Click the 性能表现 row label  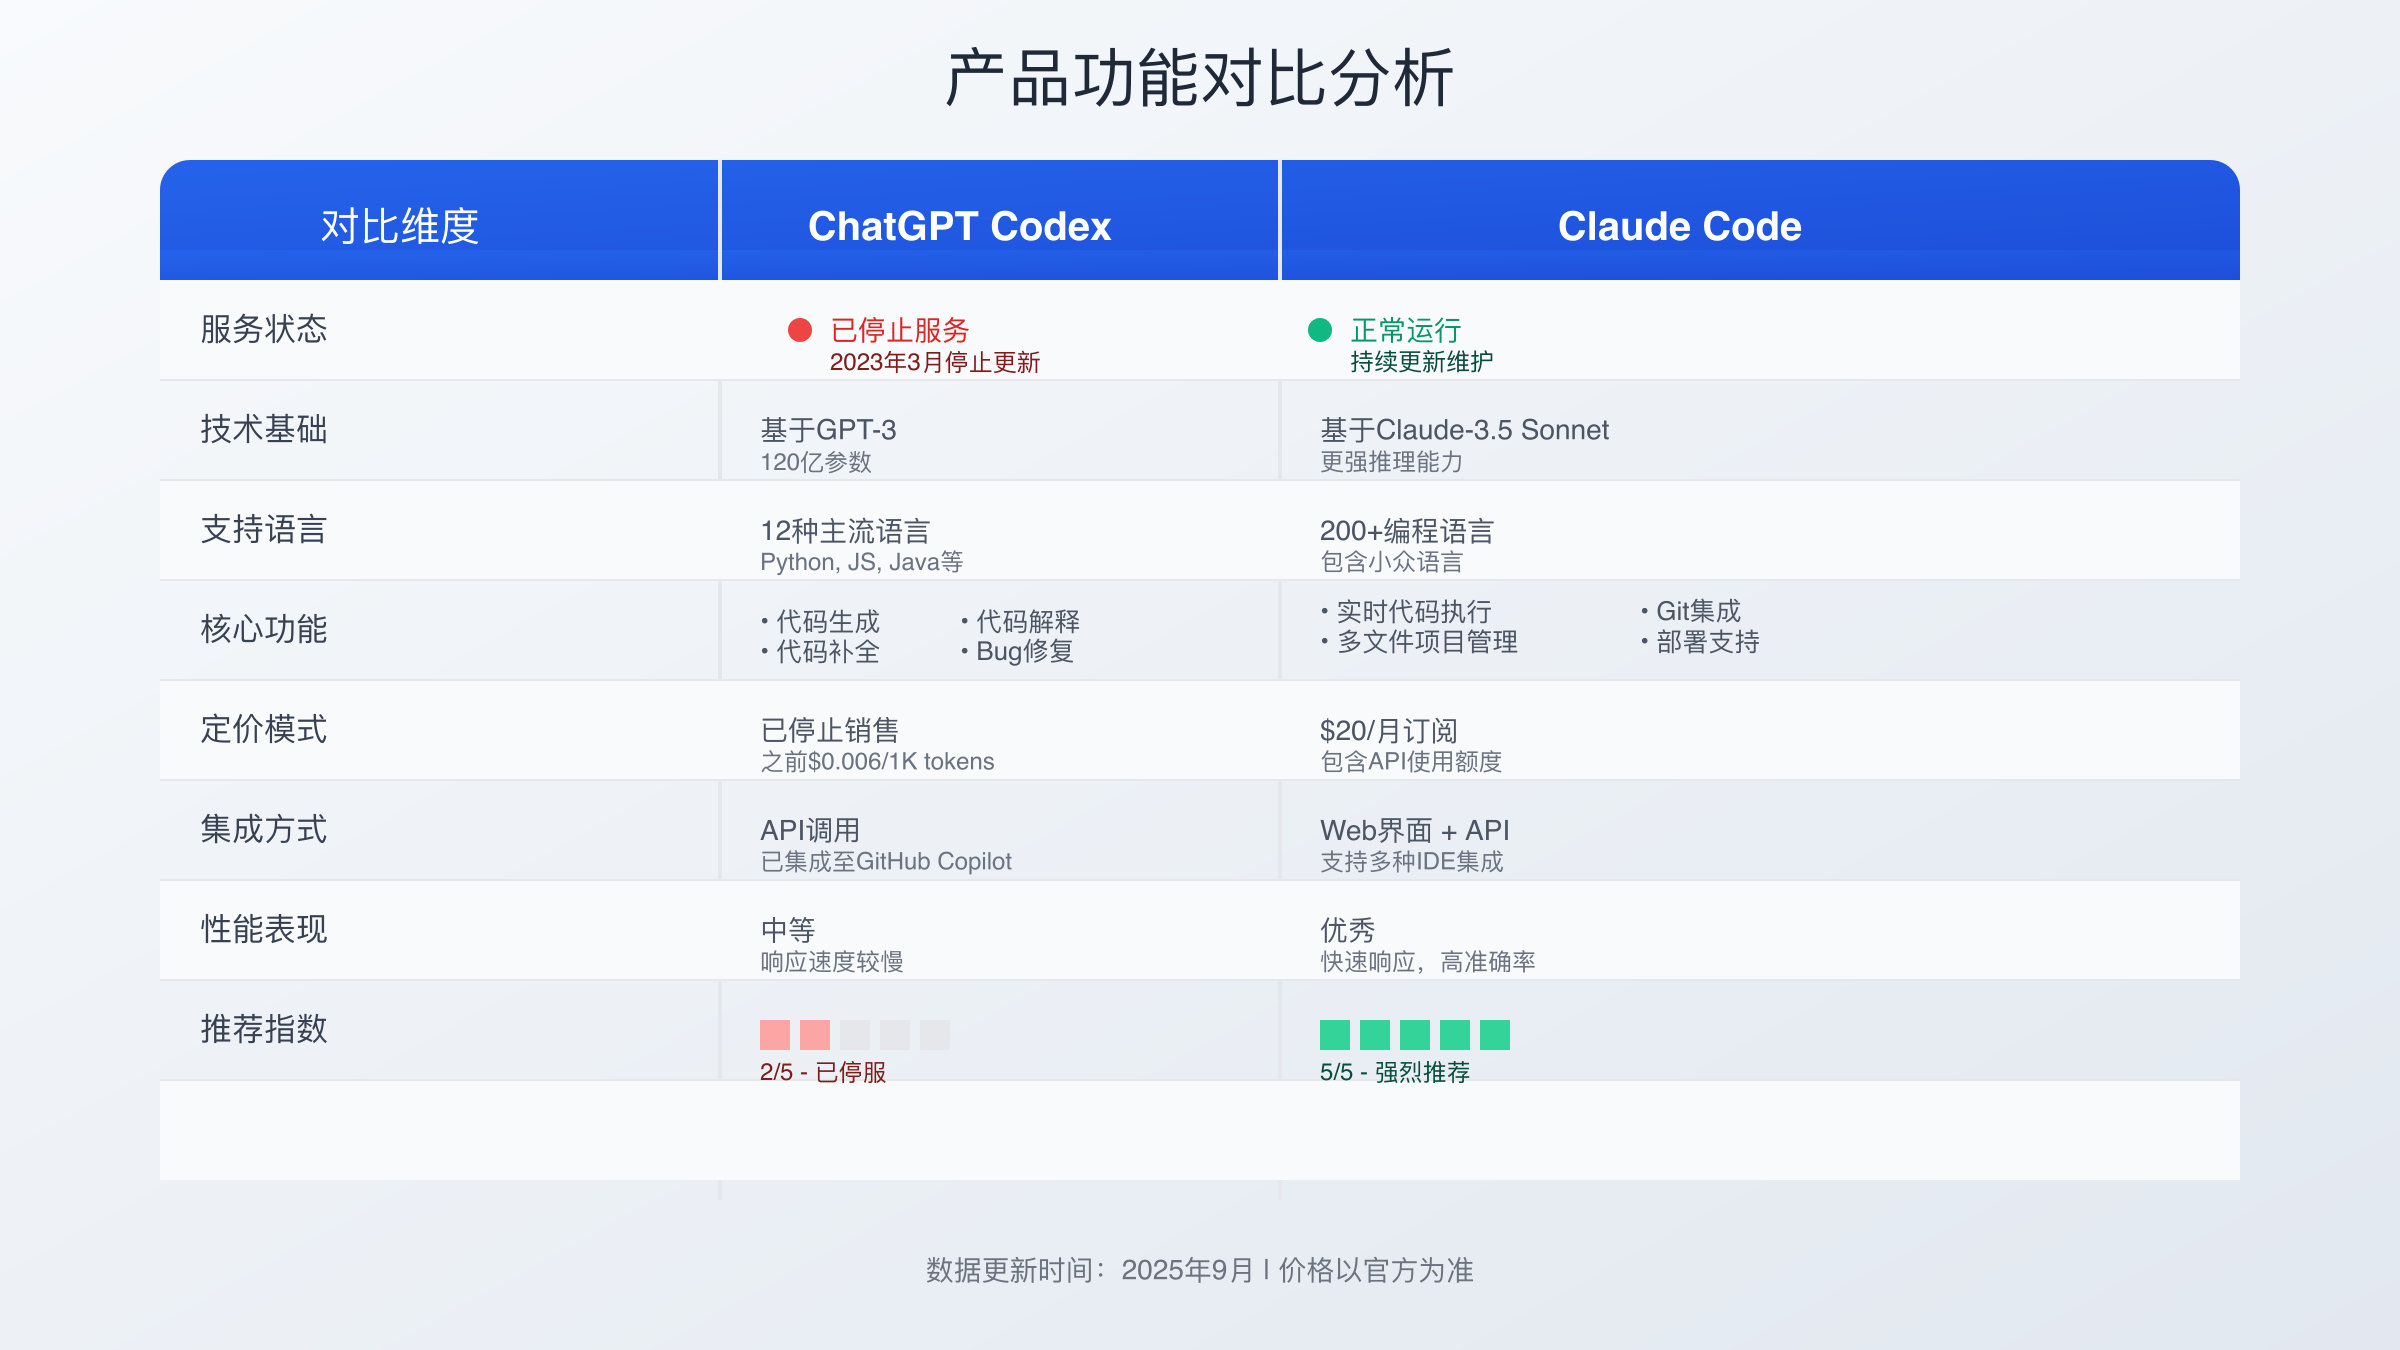coord(264,929)
